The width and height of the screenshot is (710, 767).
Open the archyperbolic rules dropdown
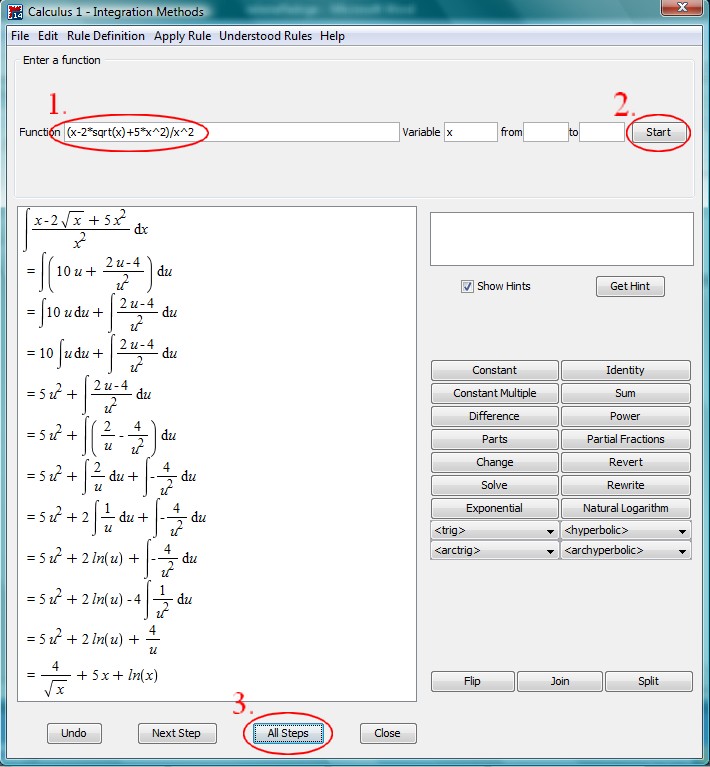(x=625, y=551)
